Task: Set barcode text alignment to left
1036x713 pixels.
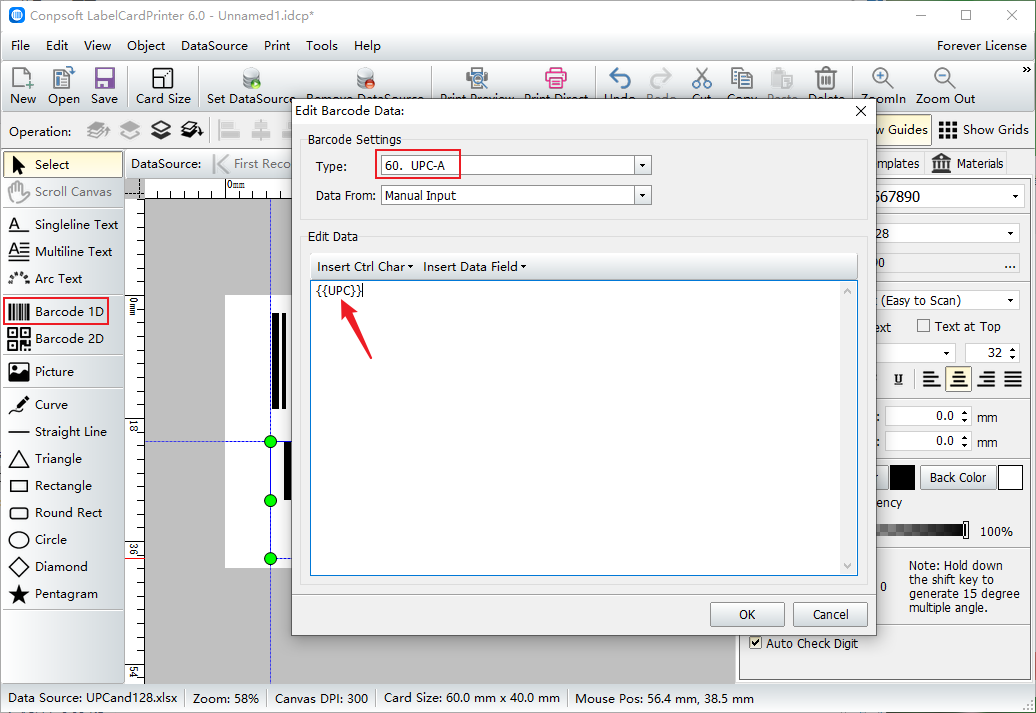Action: [931, 379]
